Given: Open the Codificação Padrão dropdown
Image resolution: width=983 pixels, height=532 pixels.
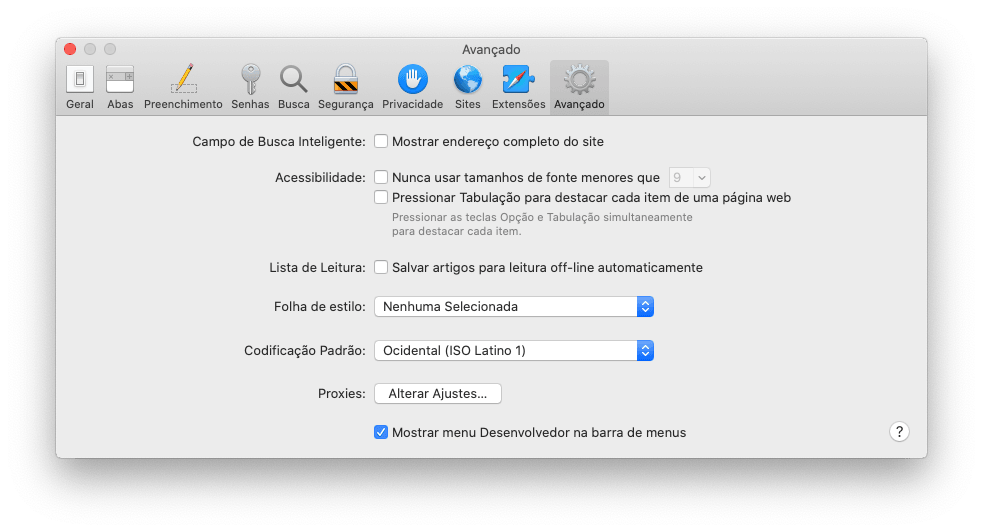Looking at the screenshot, I should click(514, 350).
